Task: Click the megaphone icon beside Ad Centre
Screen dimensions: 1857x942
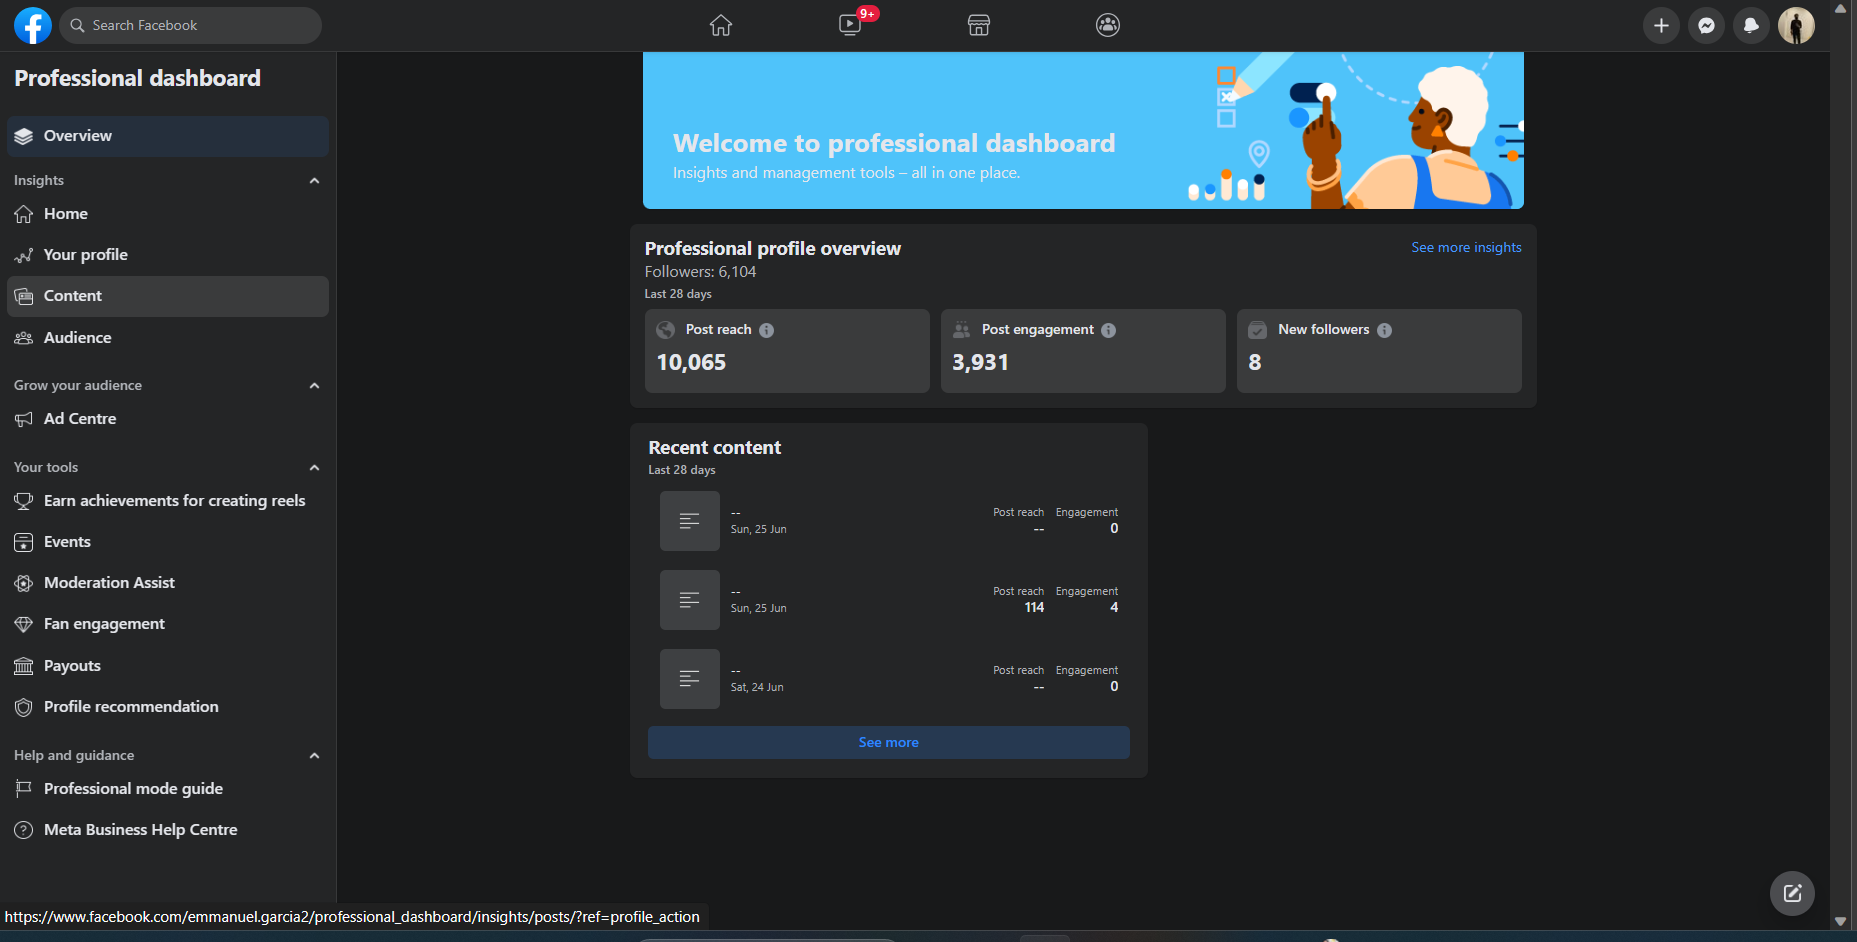Action: pos(24,419)
